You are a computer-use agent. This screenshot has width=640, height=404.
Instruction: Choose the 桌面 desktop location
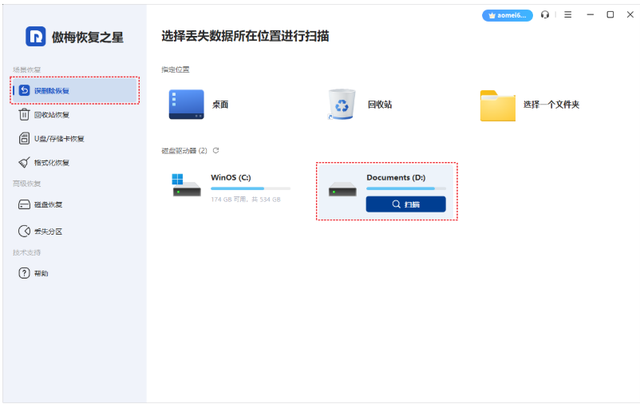199,104
